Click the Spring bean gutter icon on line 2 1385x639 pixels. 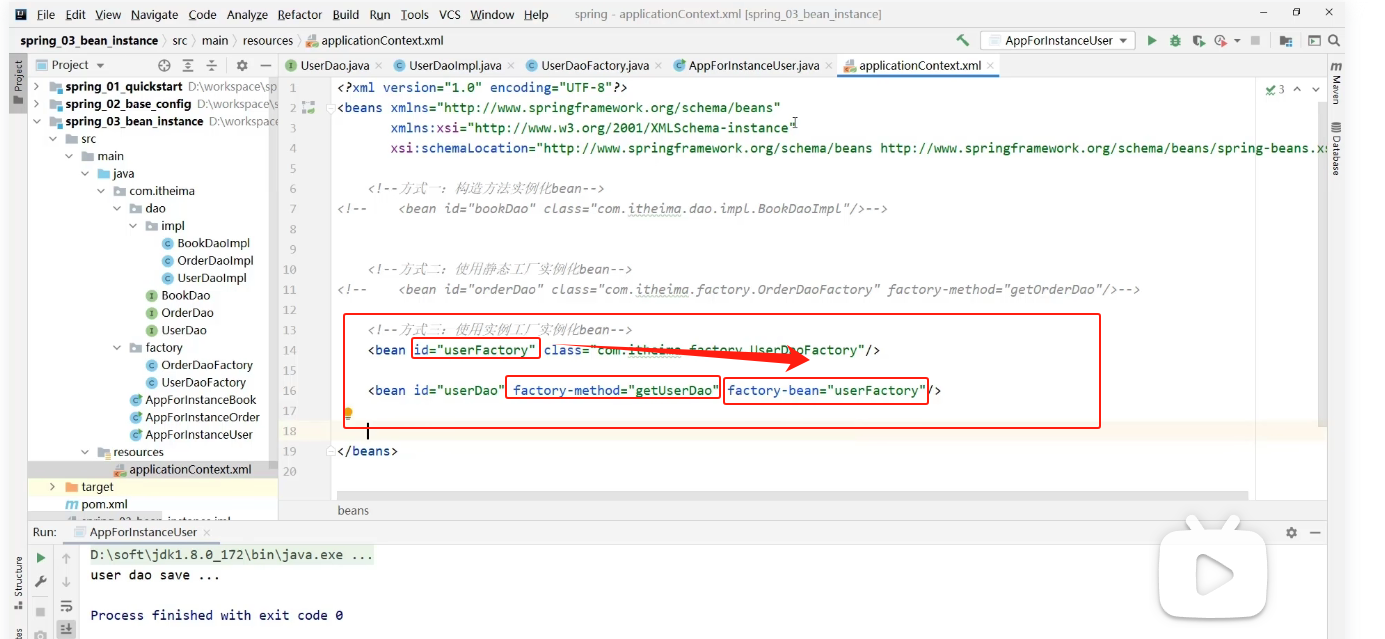308,107
